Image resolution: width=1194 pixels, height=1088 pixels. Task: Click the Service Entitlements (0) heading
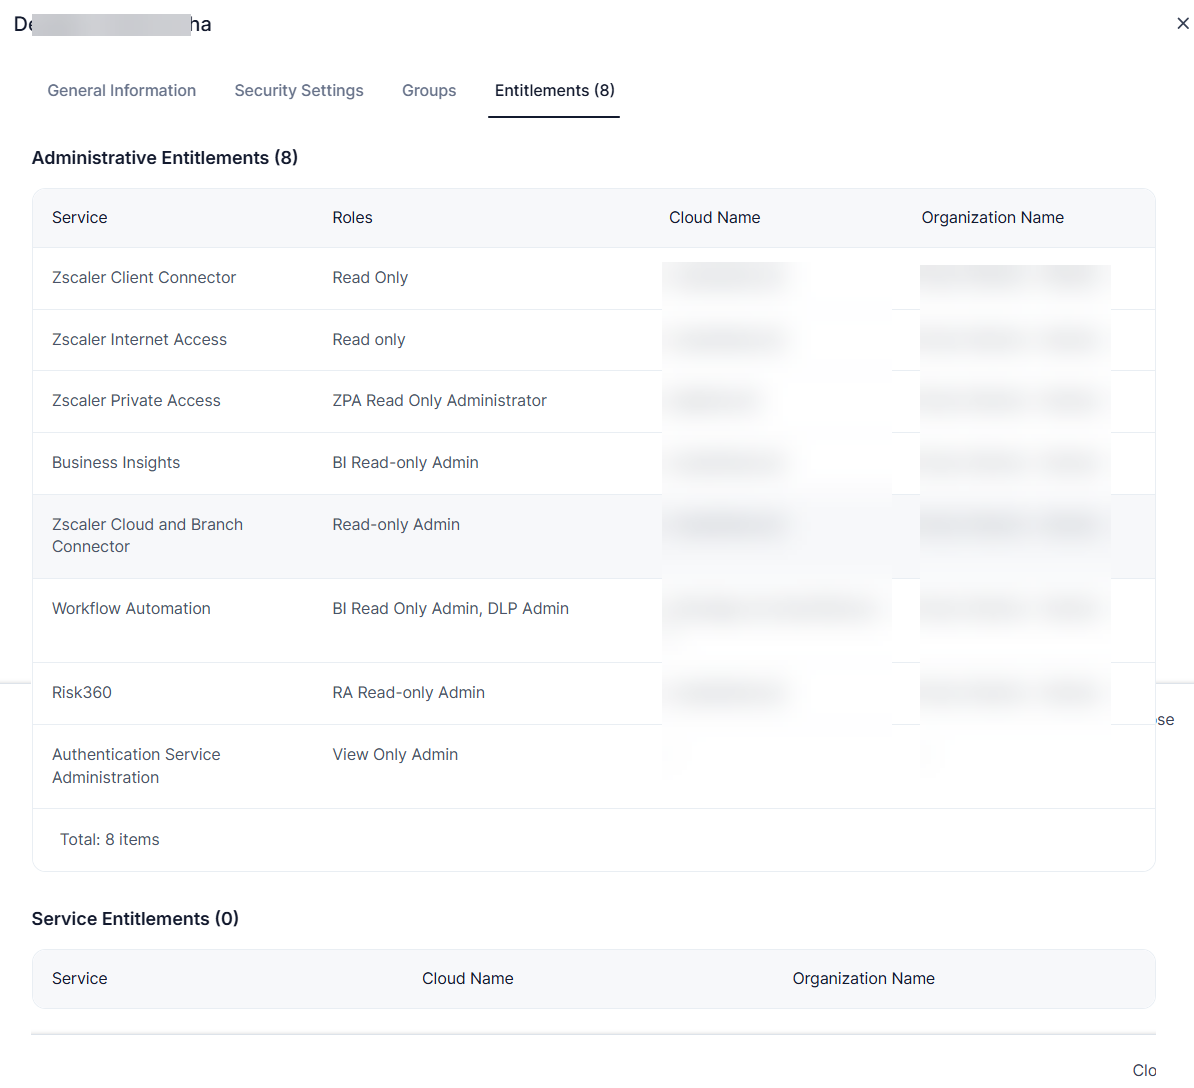(x=136, y=919)
